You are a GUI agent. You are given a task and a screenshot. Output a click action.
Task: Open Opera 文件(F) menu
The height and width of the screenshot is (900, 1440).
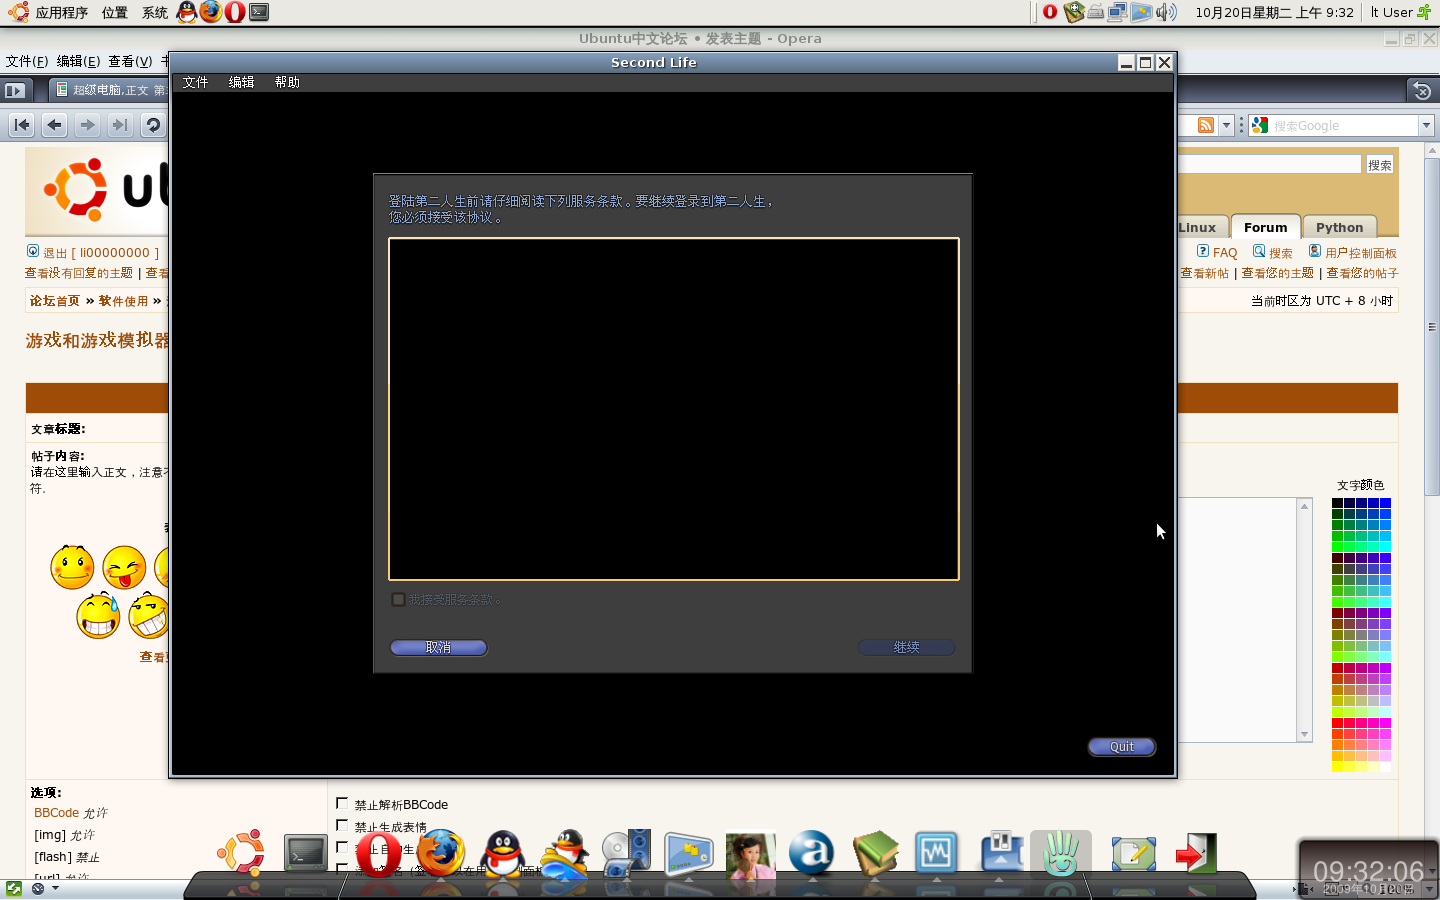(27, 61)
